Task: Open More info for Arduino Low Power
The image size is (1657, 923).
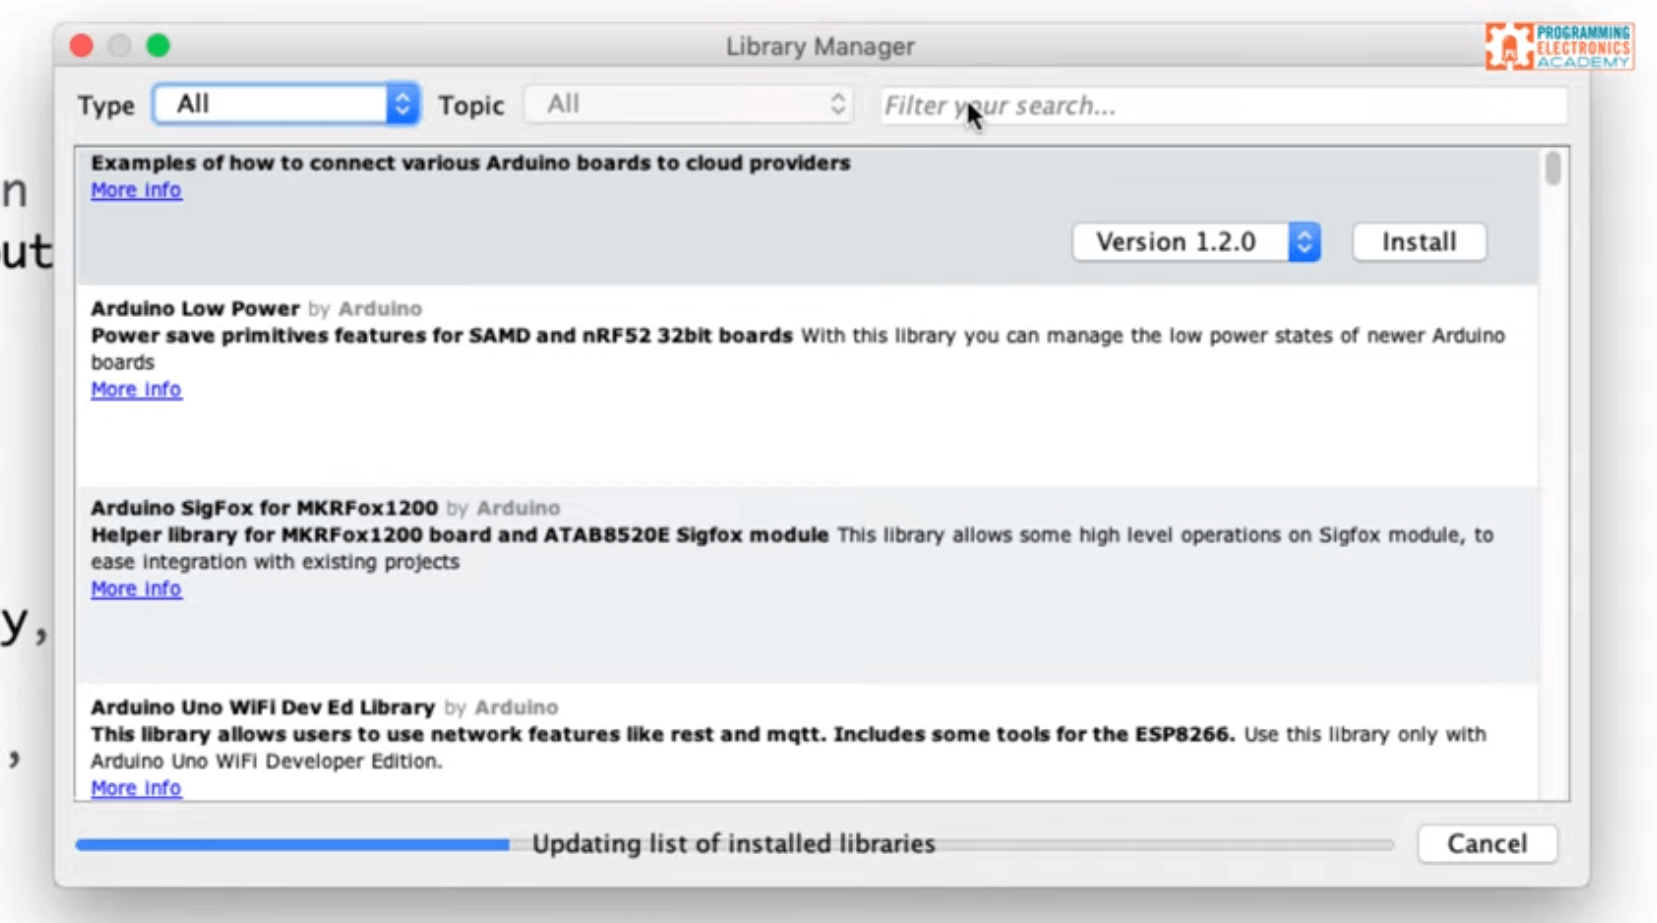Action: click(136, 389)
